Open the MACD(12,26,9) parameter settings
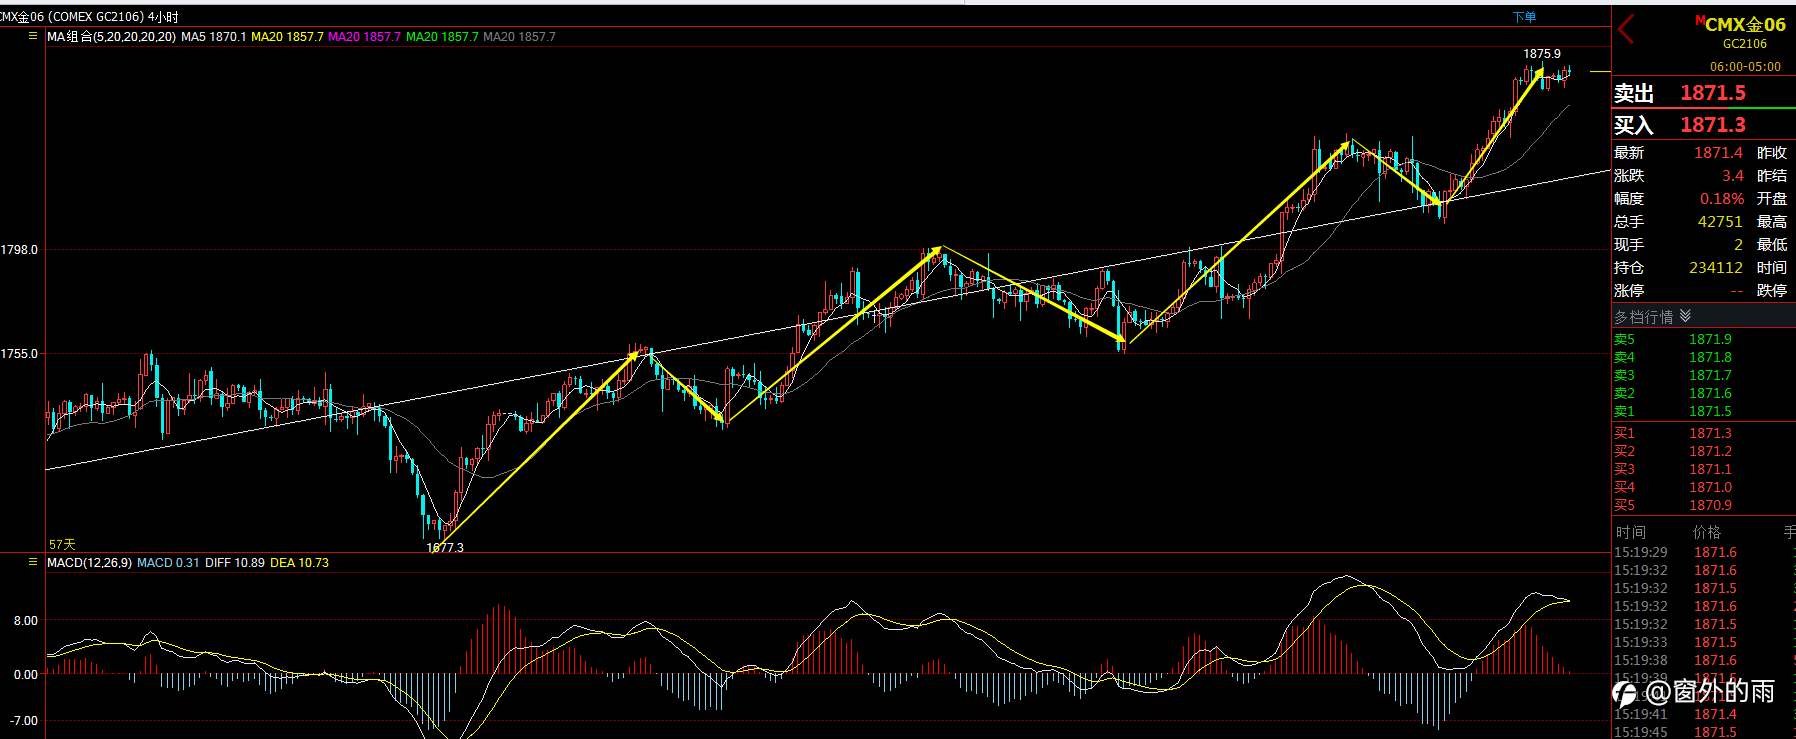Viewport: 1796px width, 739px height. pyautogui.click(x=89, y=563)
